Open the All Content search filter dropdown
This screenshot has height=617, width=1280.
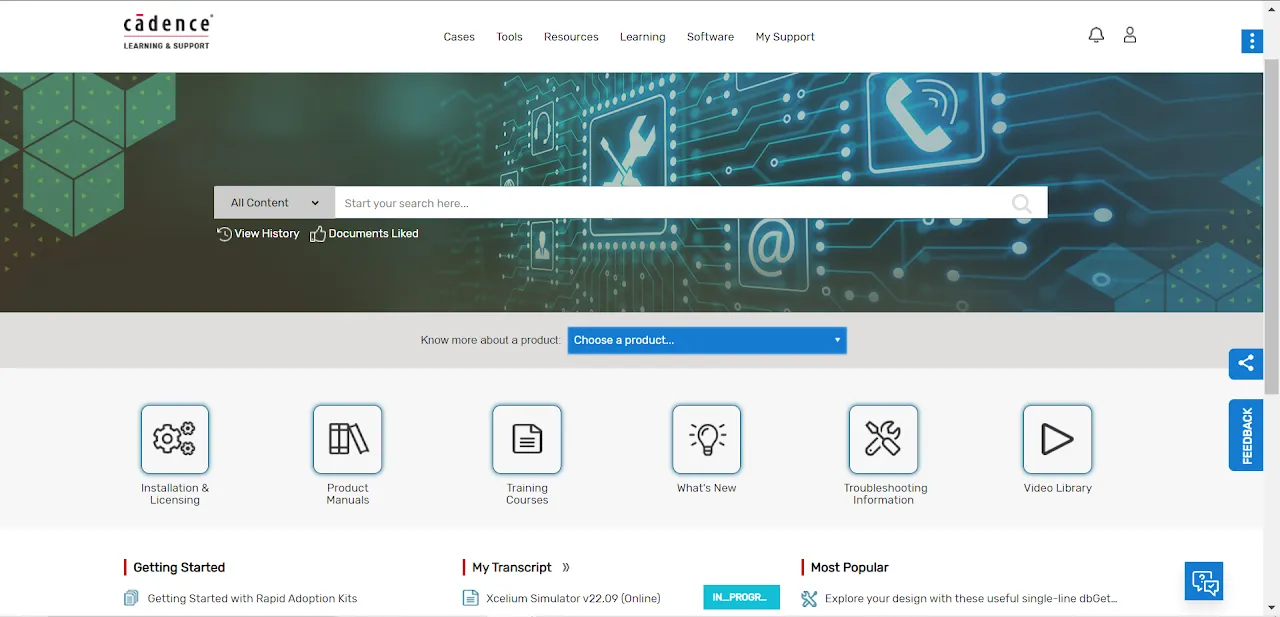tap(273, 202)
